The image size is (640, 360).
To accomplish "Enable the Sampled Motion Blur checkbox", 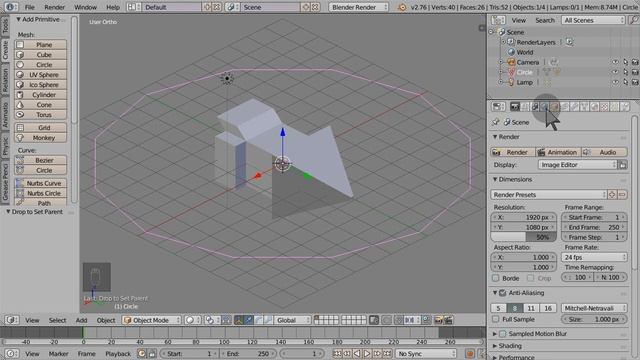I will (x=503, y=334).
